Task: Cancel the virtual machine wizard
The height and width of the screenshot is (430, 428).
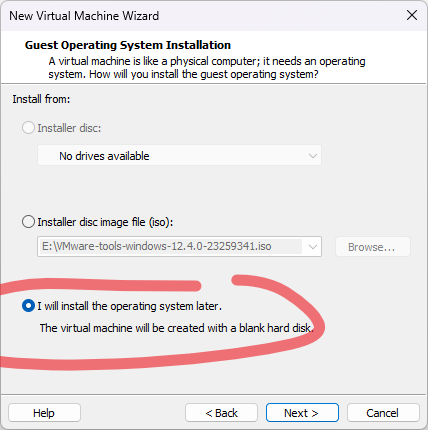Action: coord(383,413)
